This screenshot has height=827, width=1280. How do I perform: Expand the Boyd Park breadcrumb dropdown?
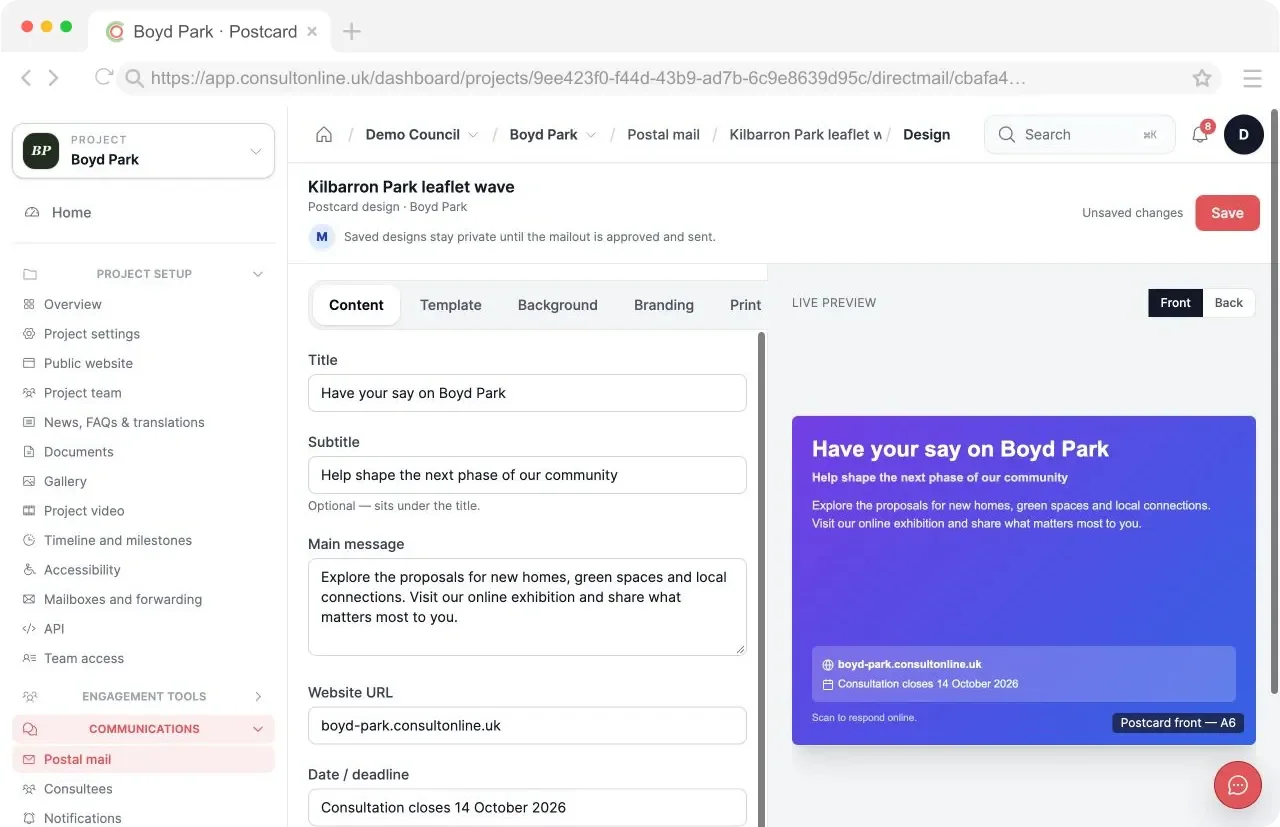click(x=591, y=135)
